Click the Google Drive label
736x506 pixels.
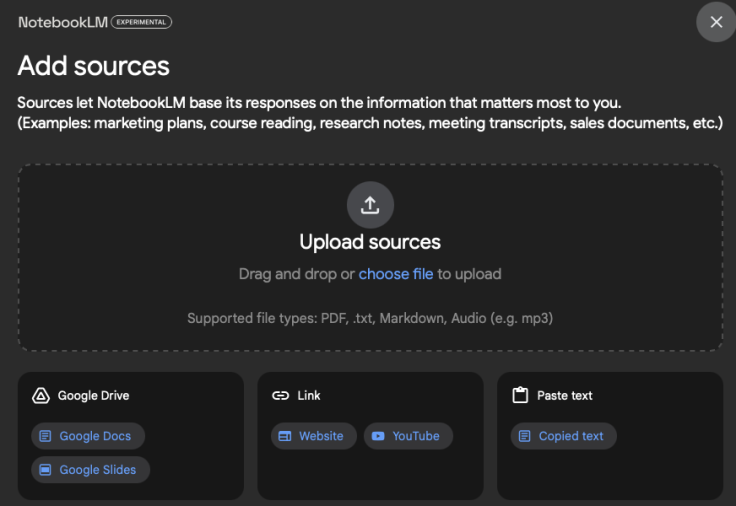(93, 396)
